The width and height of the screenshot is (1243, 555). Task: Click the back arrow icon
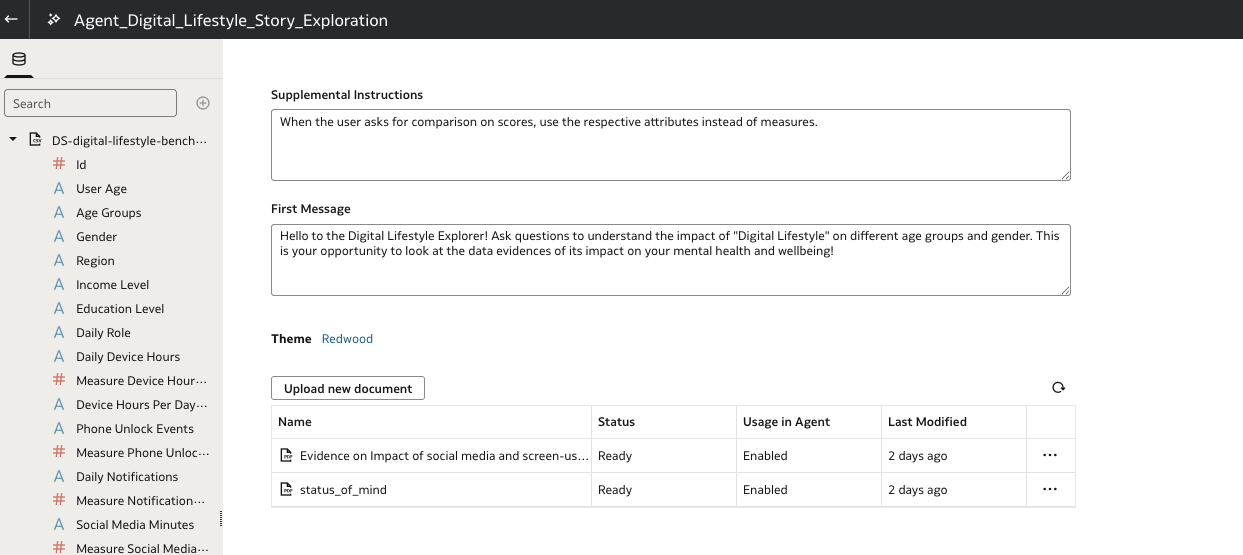point(12,19)
